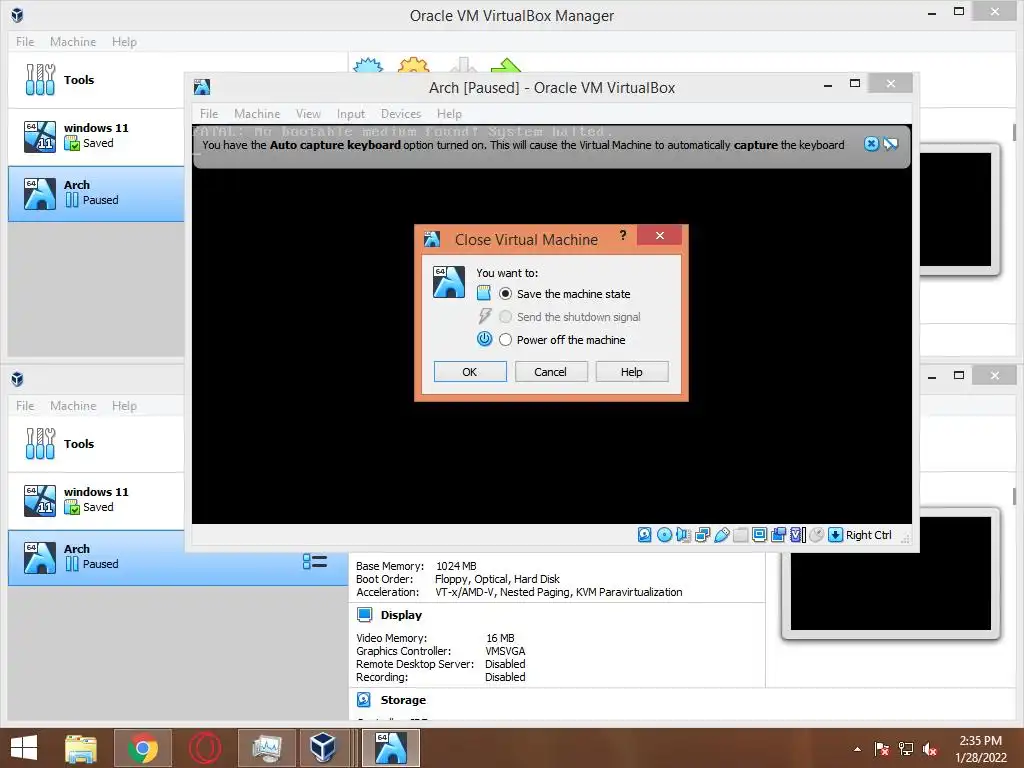This screenshot has height=768, width=1024.
Task: Click the greyed shared folders icon in VM status bar
Action: coord(741,535)
